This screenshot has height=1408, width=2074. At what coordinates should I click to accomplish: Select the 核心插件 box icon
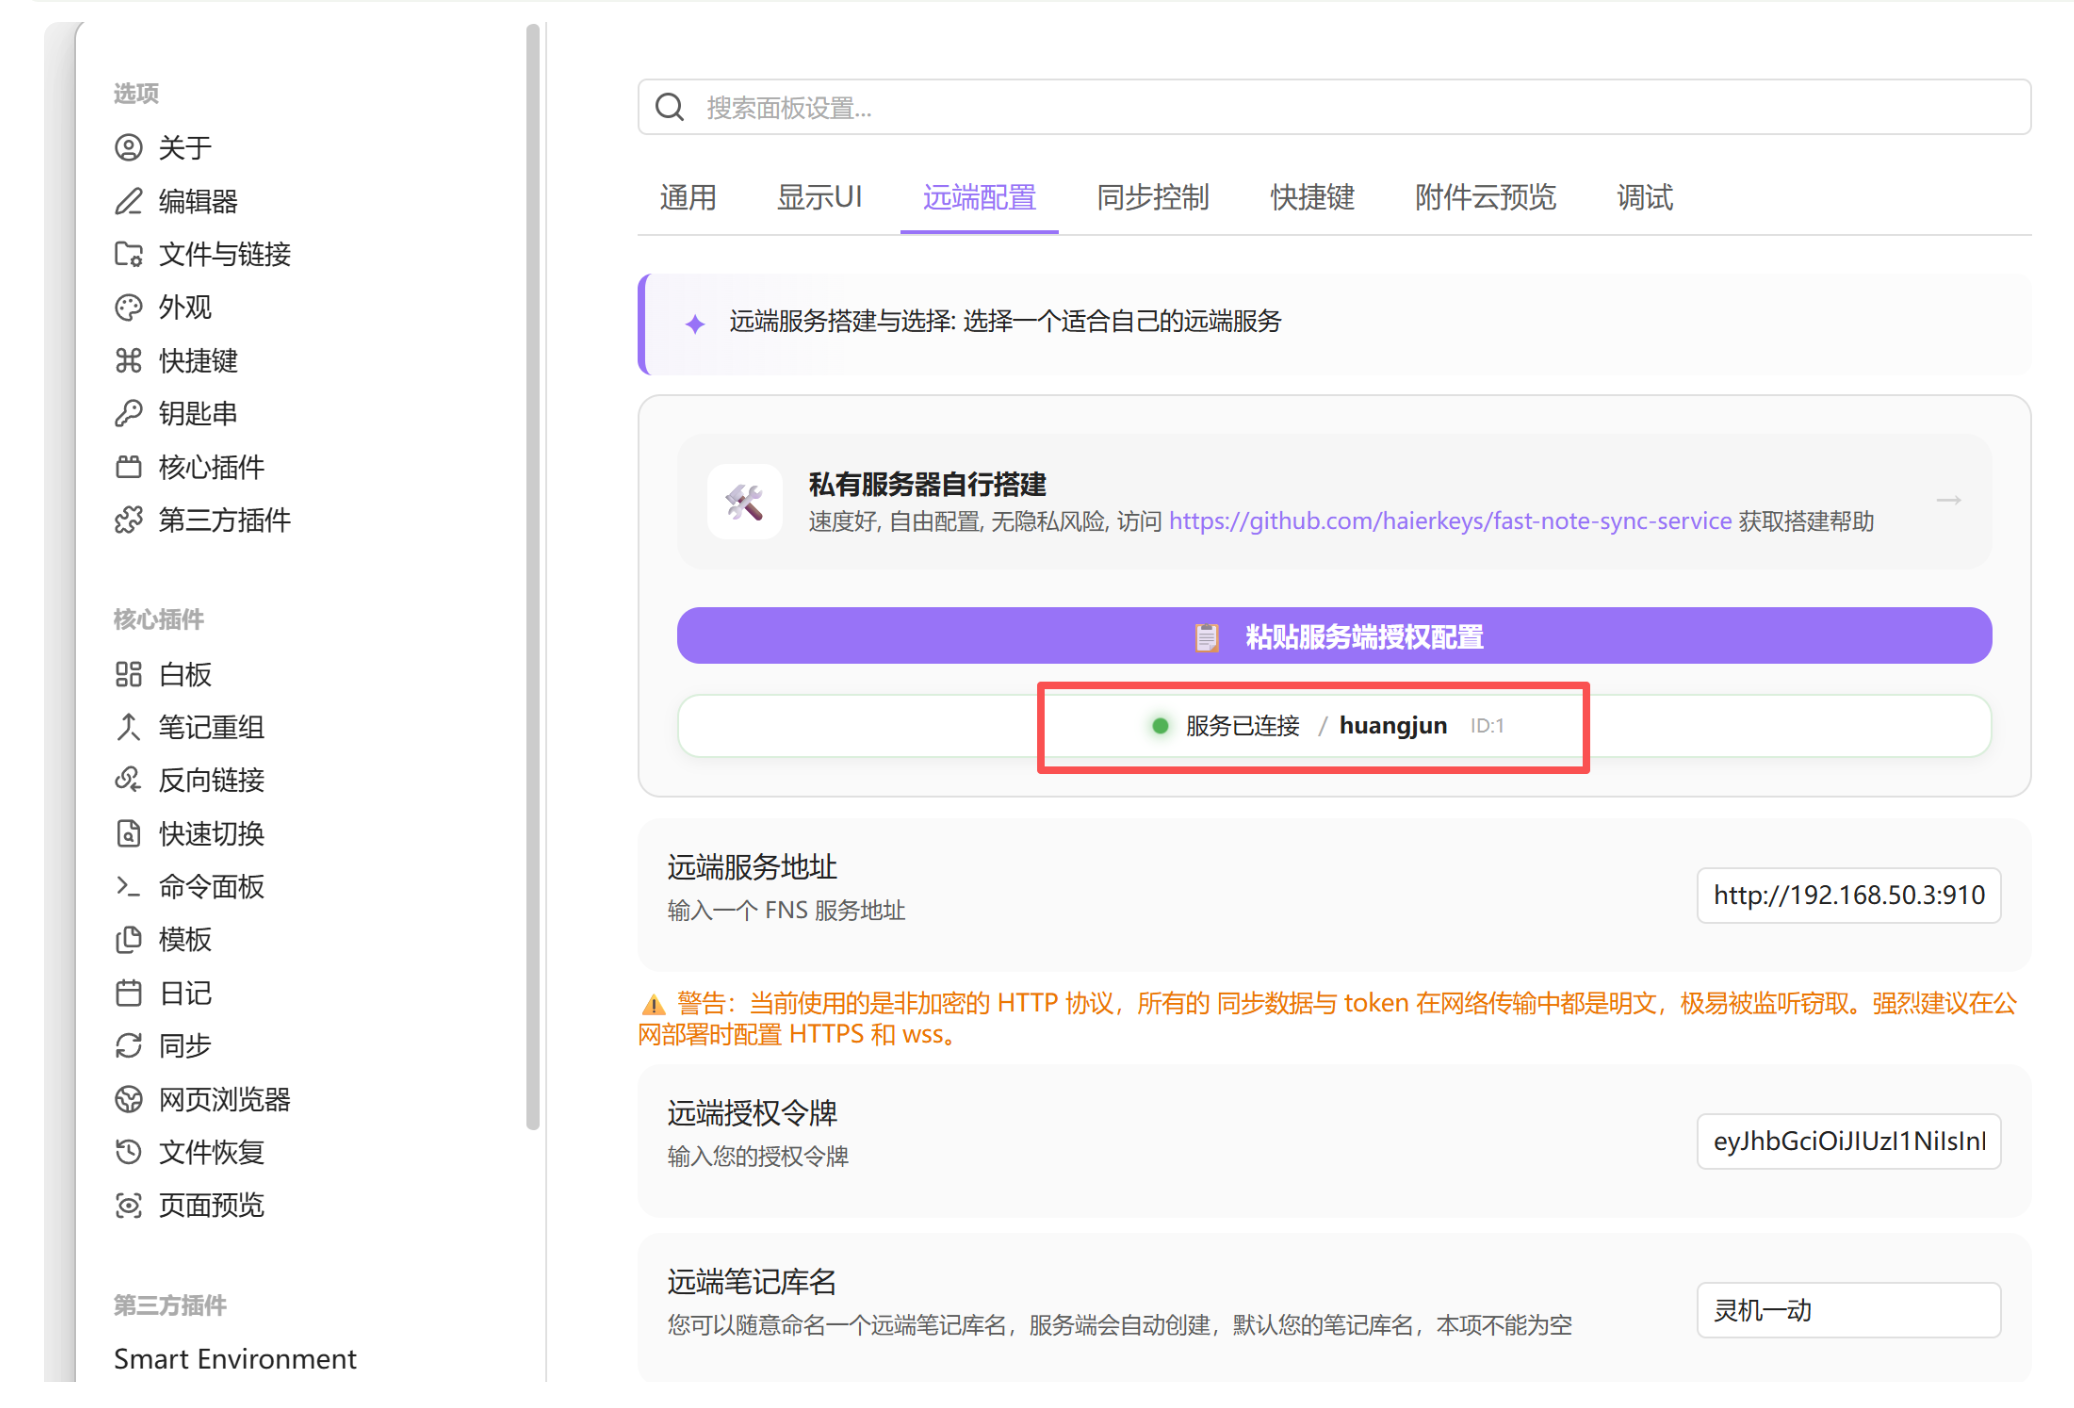[128, 467]
